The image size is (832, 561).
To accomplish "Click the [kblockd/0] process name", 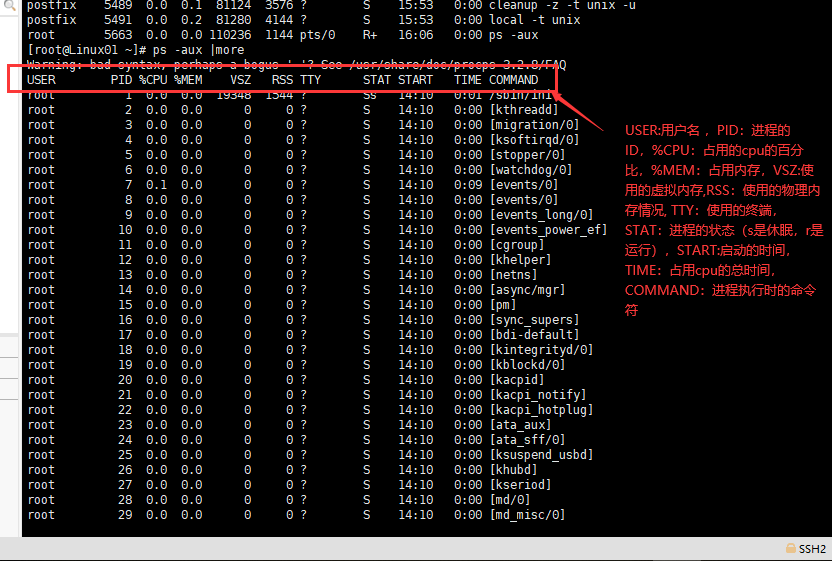I will tap(527, 365).
